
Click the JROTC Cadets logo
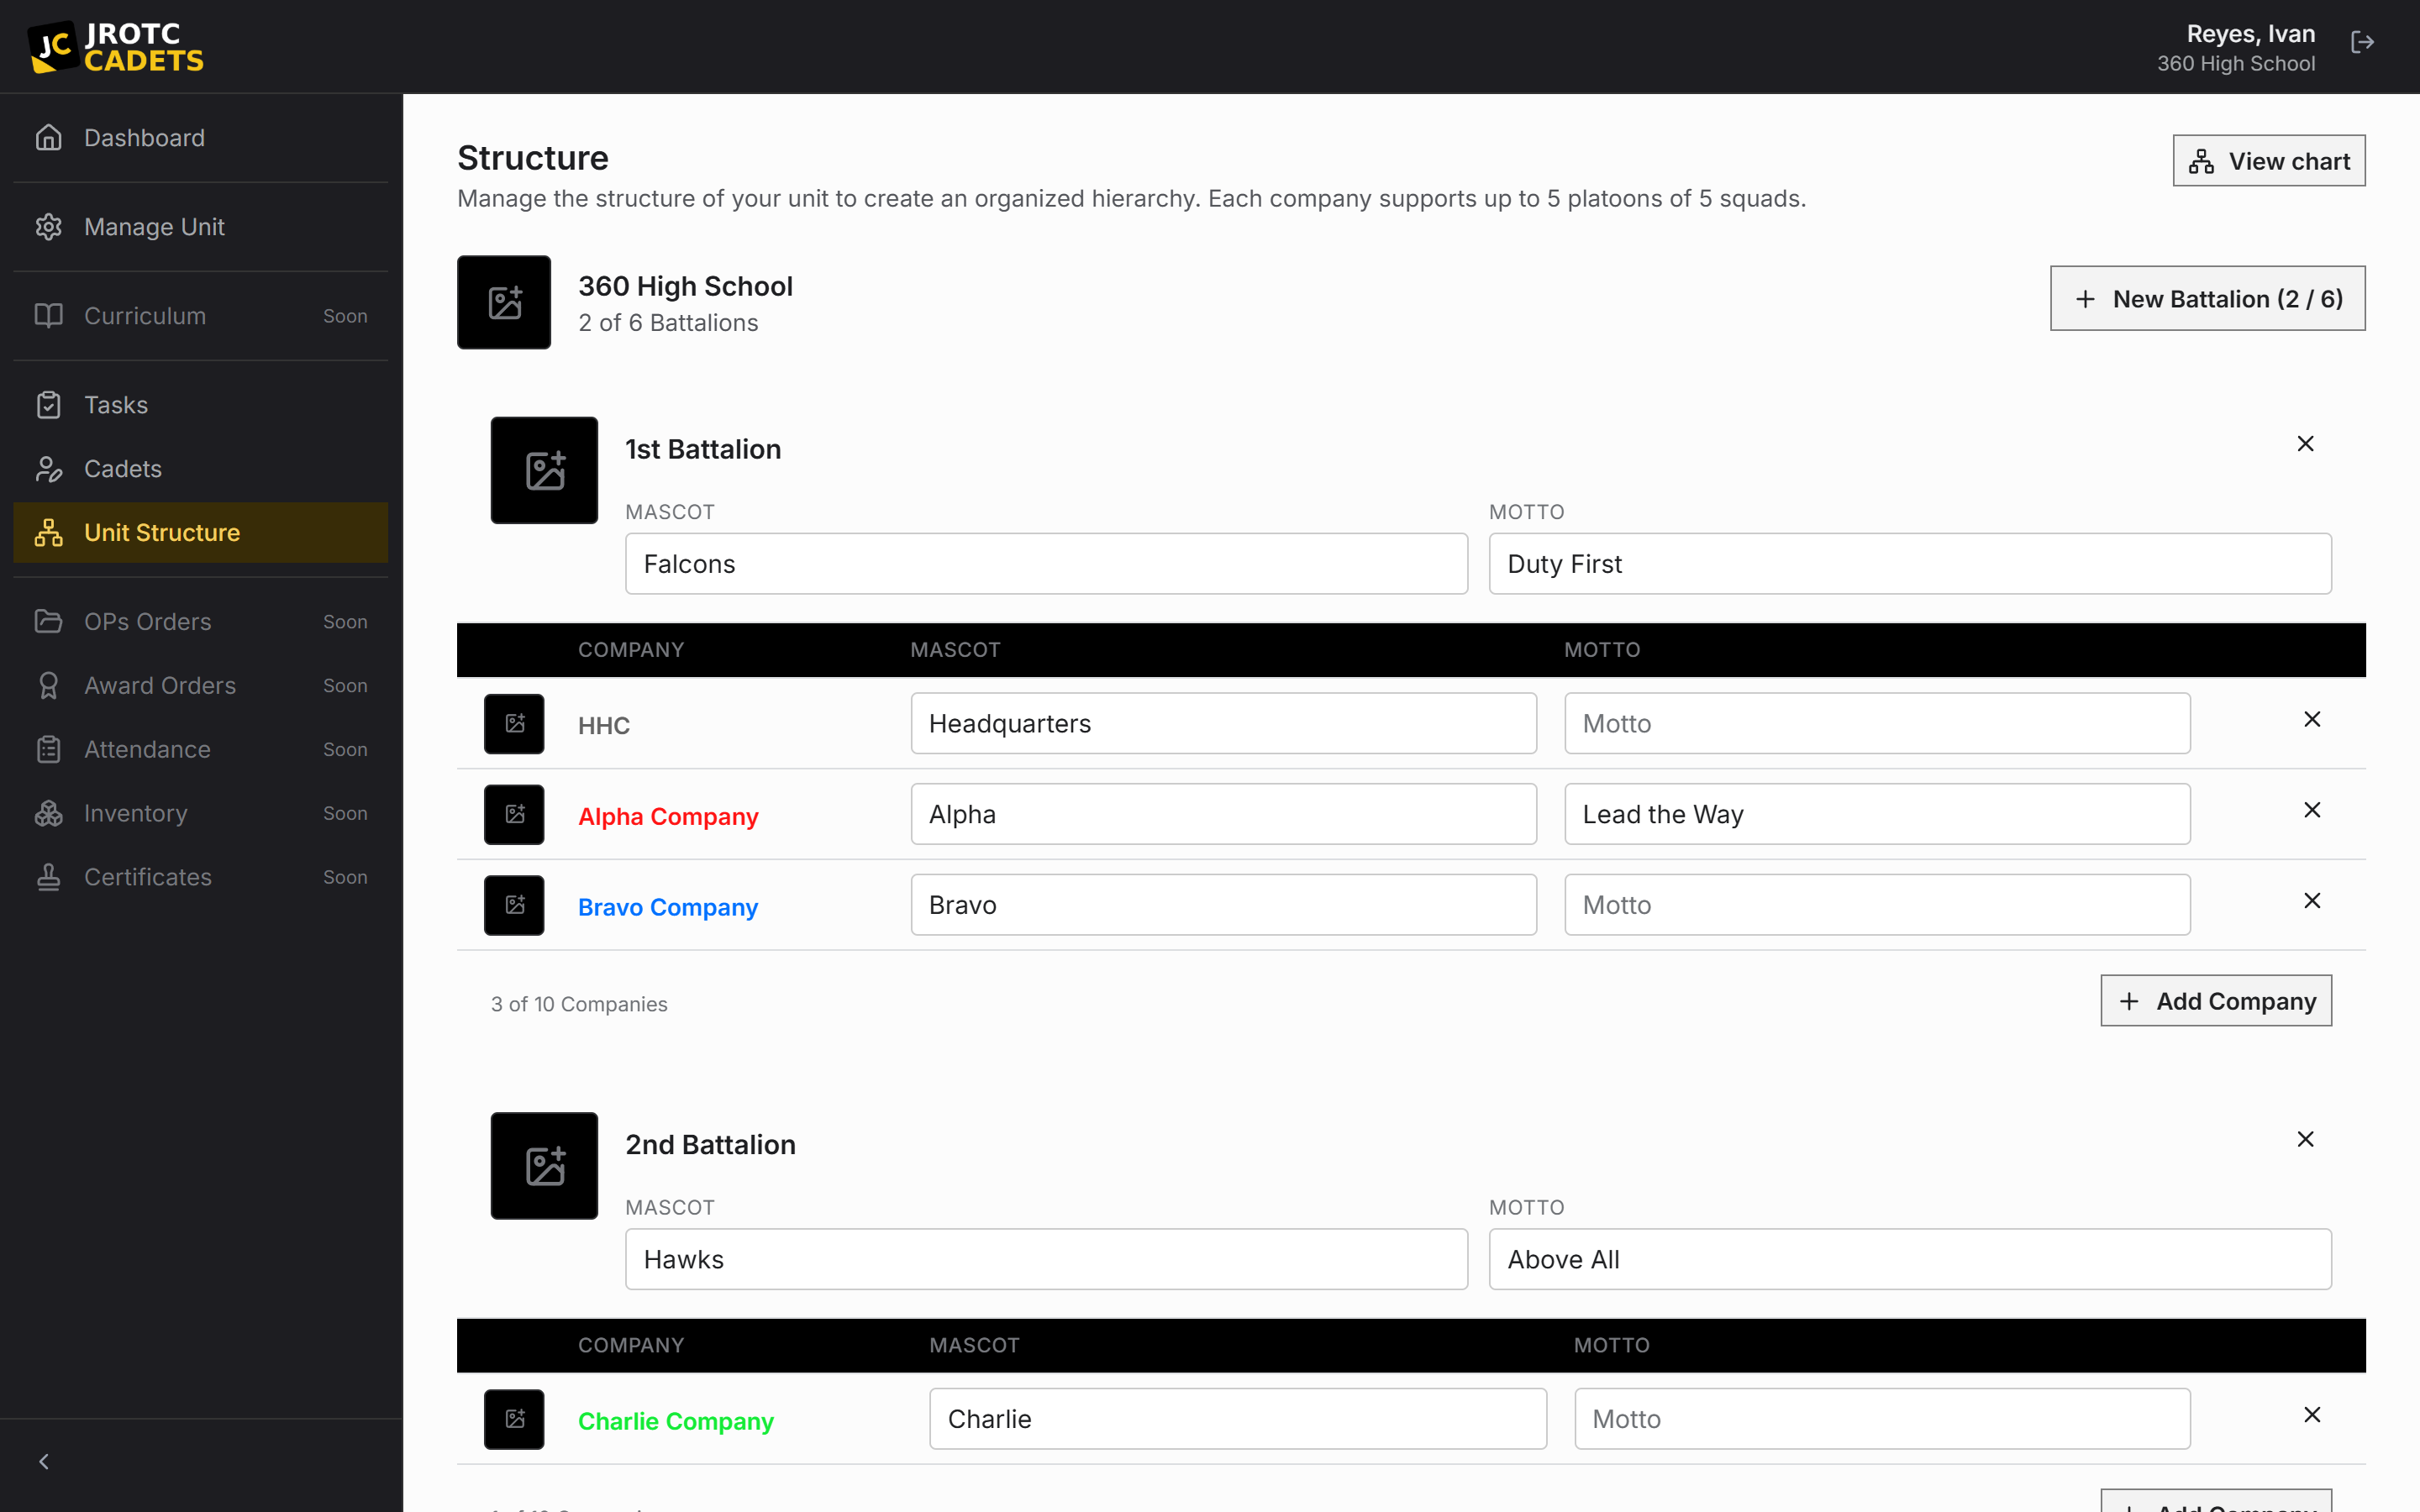[x=116, y=47]
